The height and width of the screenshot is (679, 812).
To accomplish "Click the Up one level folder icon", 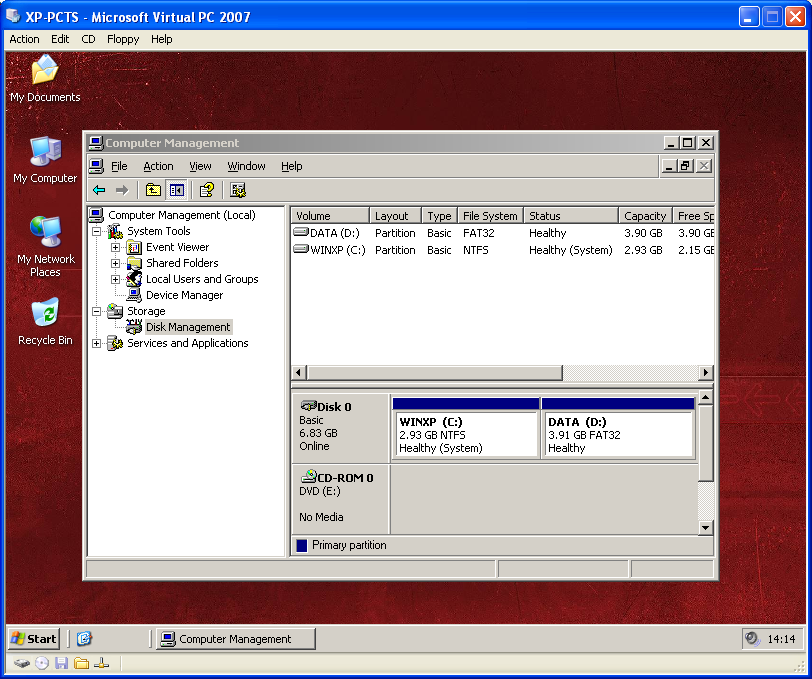I will click(153, 190).
